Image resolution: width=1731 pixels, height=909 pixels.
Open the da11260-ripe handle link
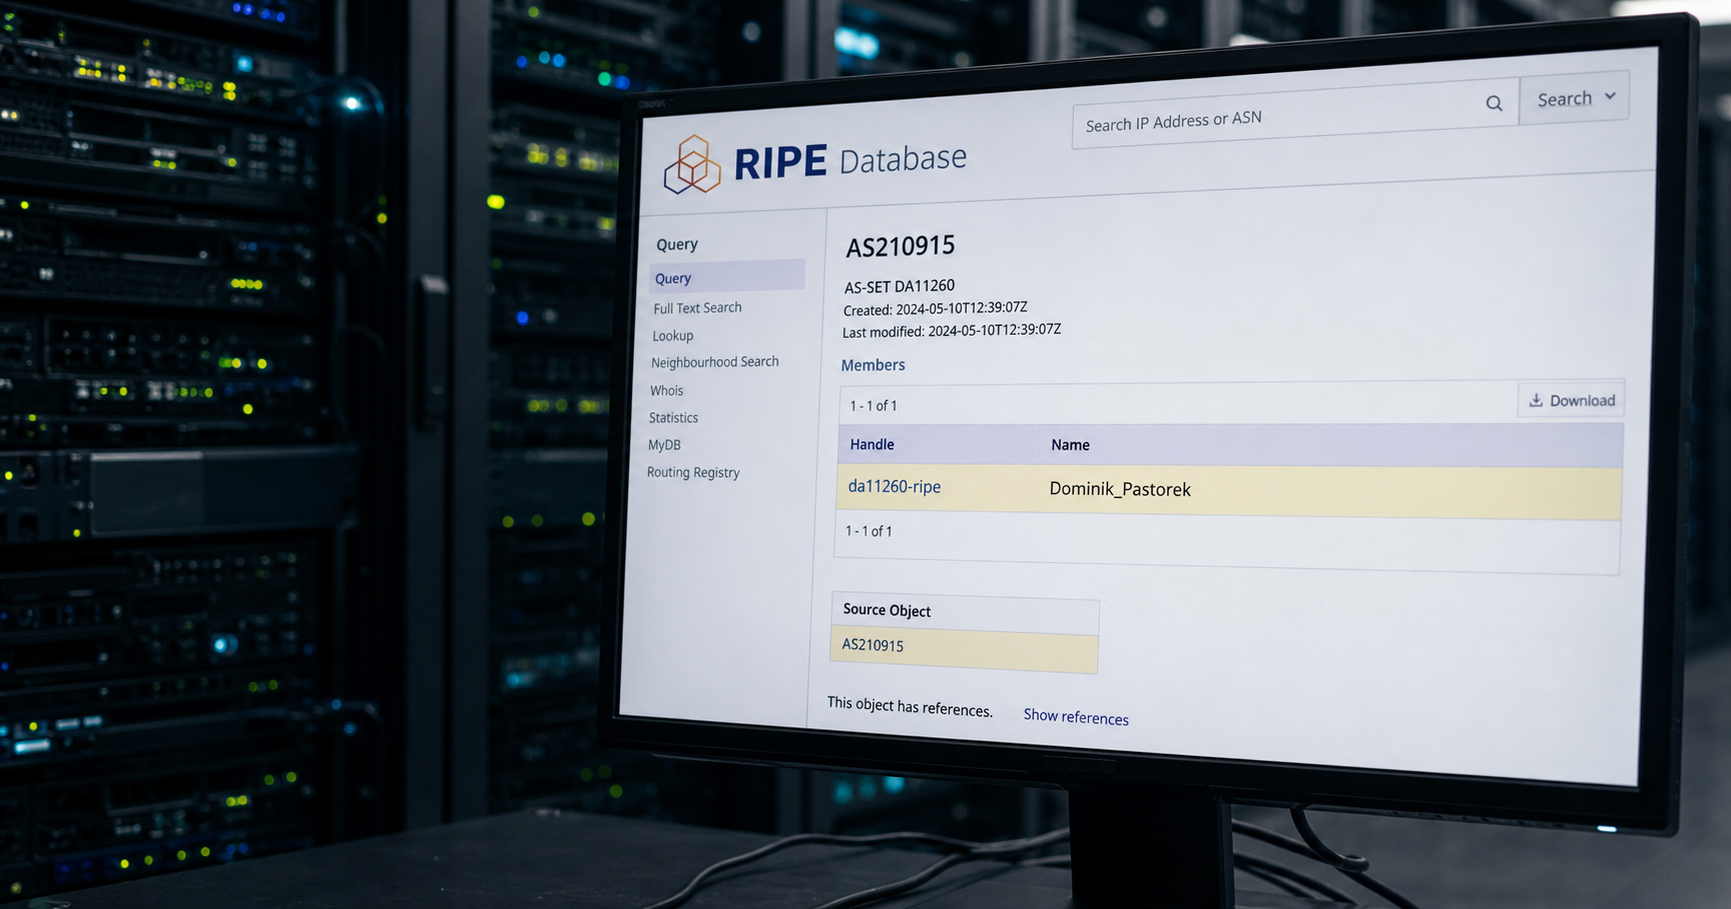[894, 487]
